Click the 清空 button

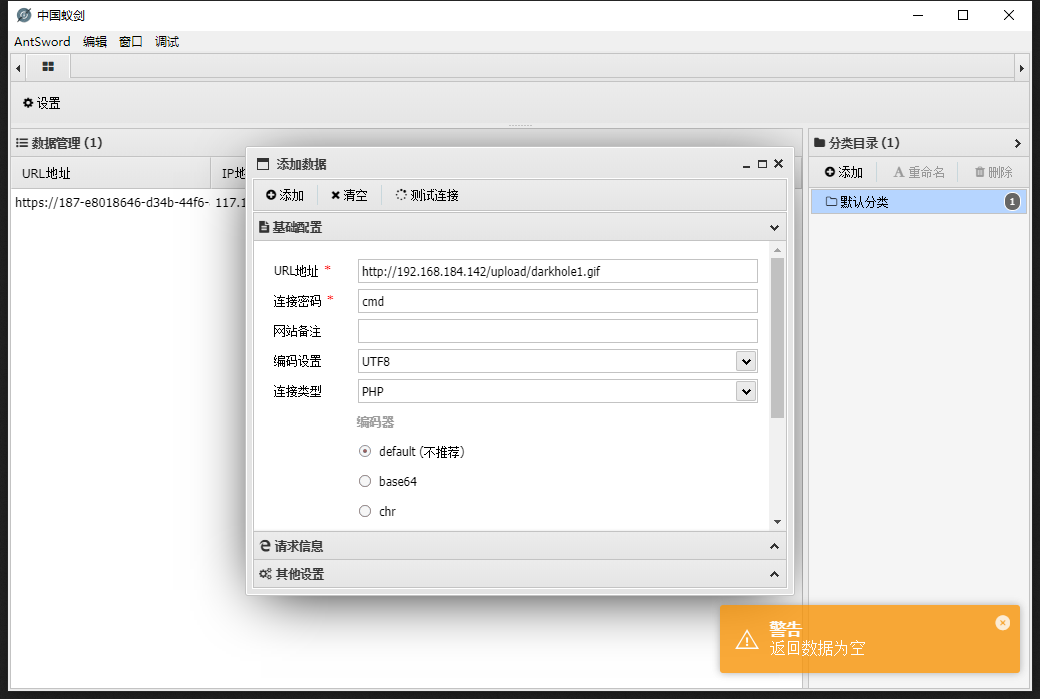pos(349,195)
